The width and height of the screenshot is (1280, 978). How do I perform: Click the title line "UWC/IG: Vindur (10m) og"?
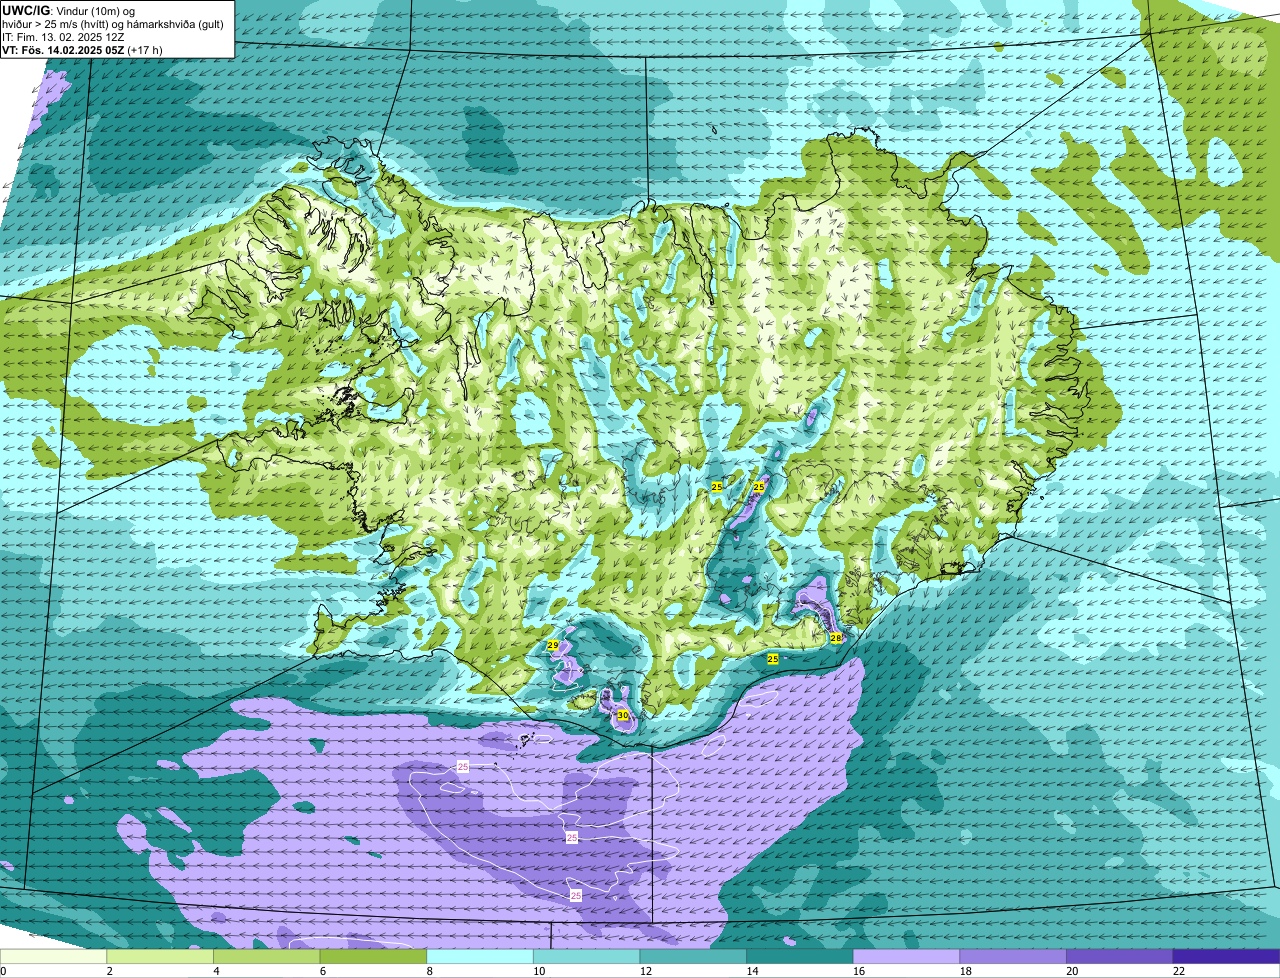coord(67,11)
